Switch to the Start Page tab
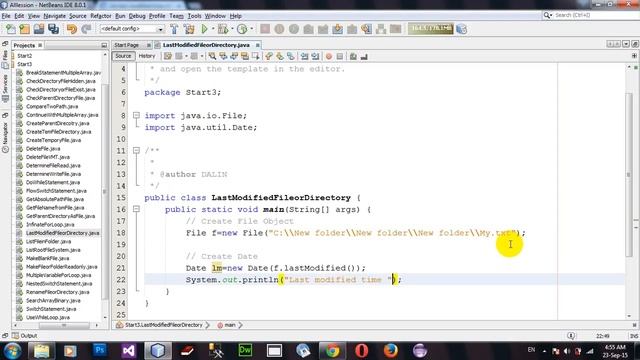Viewport: 640px width, 360px height. (127, 45)
